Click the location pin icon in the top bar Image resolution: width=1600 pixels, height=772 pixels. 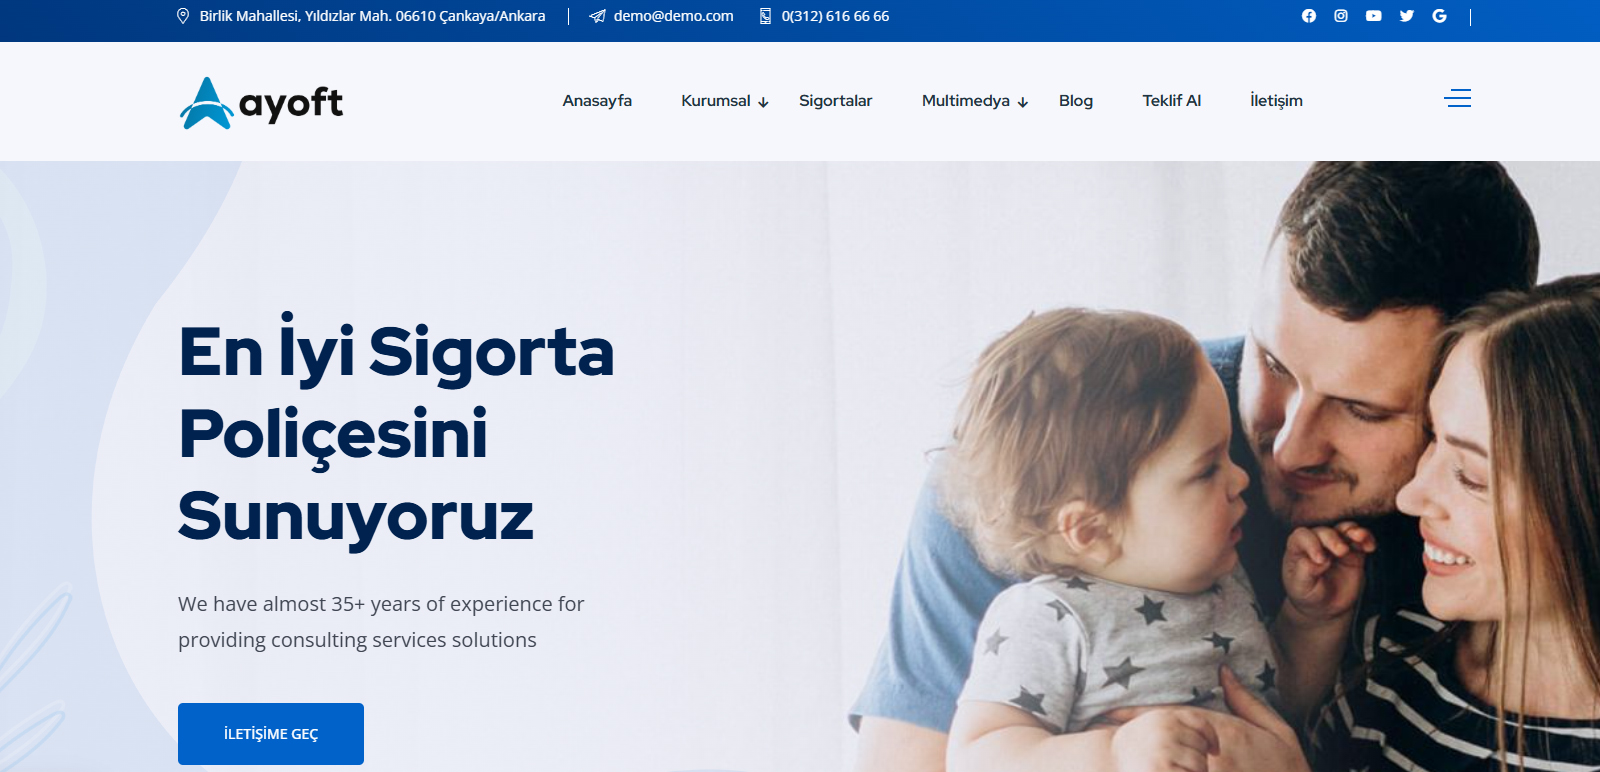point(183,16)
